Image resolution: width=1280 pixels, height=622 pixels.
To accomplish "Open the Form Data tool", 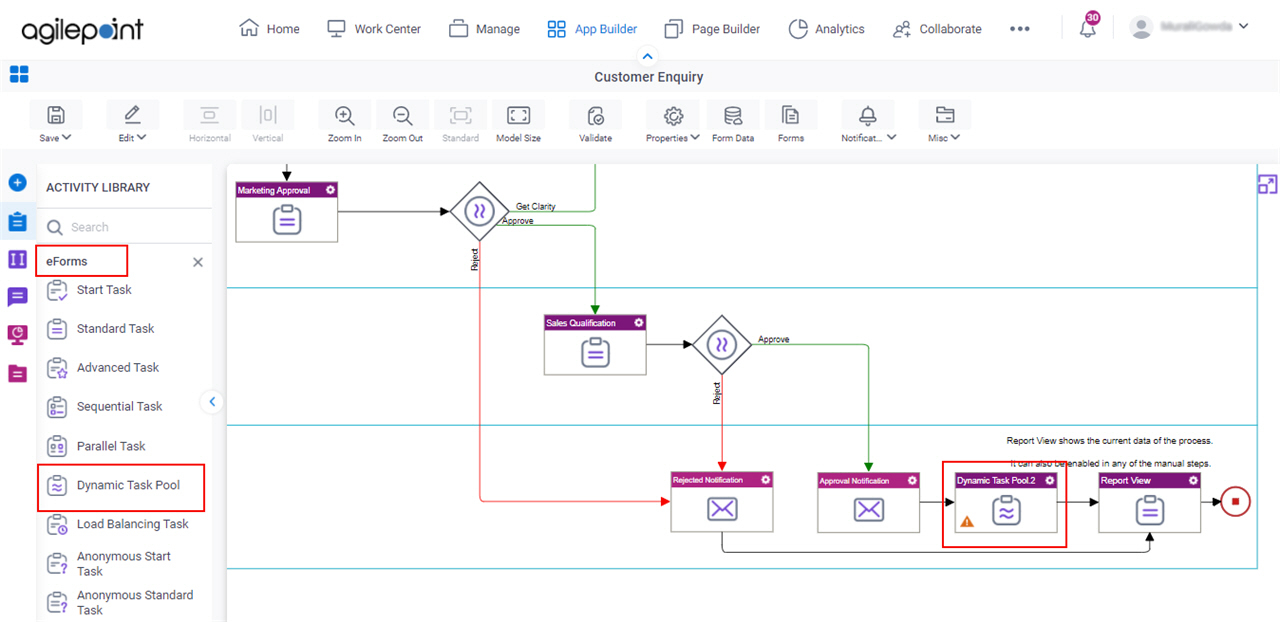I will (x=733, y=122).
